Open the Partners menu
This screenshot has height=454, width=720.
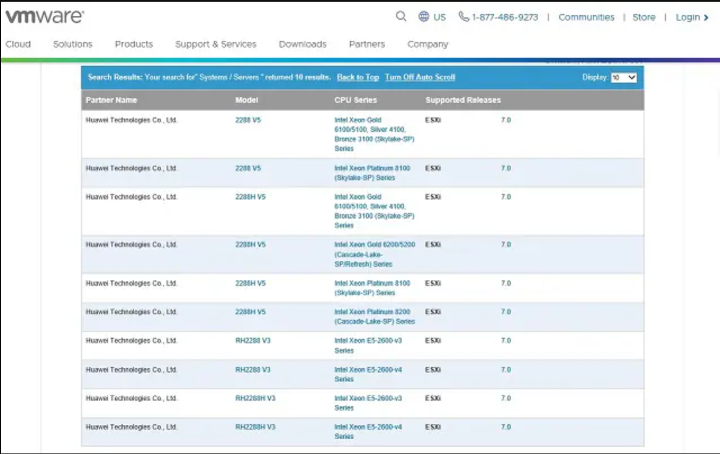pyautogui.click(x=367, y=44)
